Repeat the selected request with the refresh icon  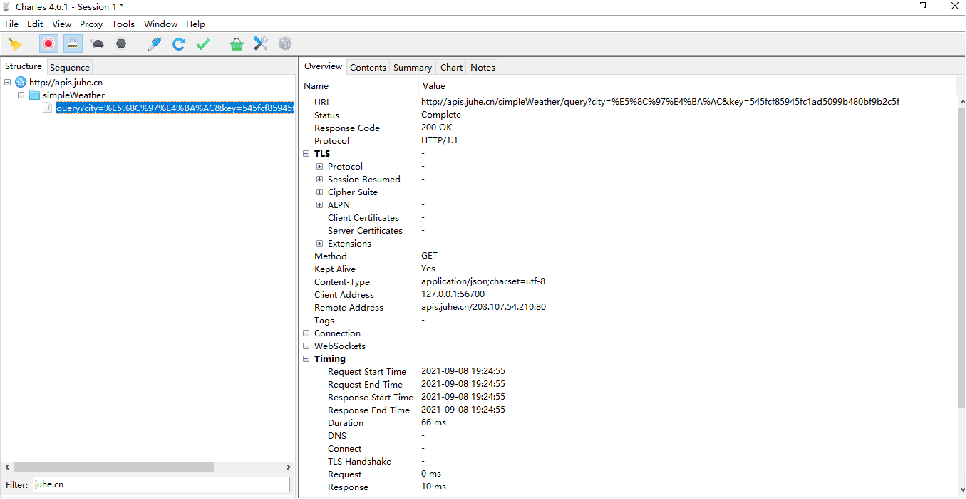pos(179,44)
